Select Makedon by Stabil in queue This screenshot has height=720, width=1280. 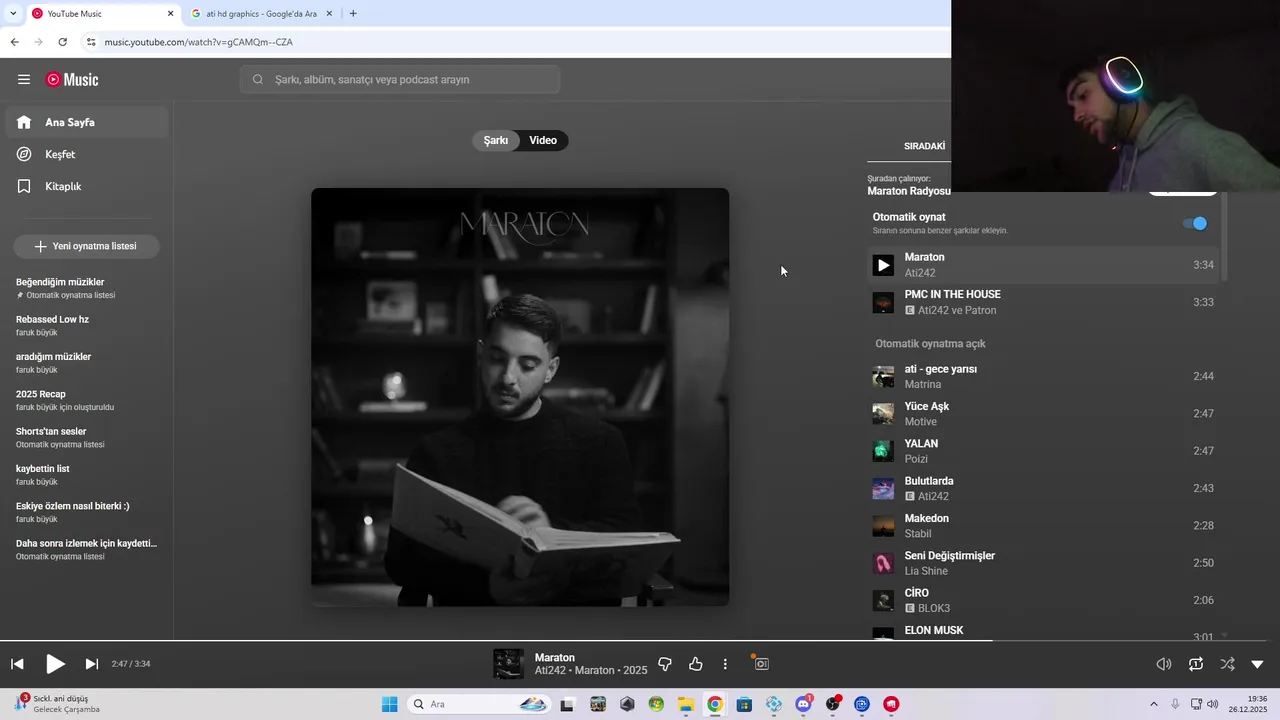(1043, 526)
